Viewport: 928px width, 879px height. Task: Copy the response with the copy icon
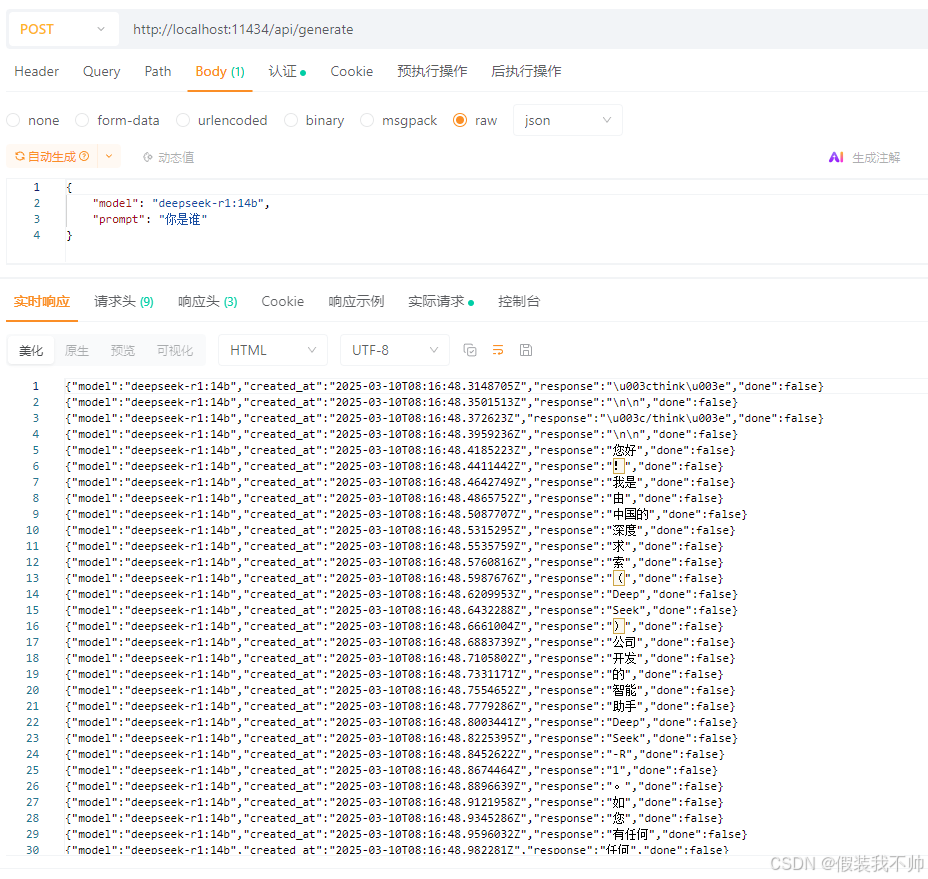pos(470,350)
